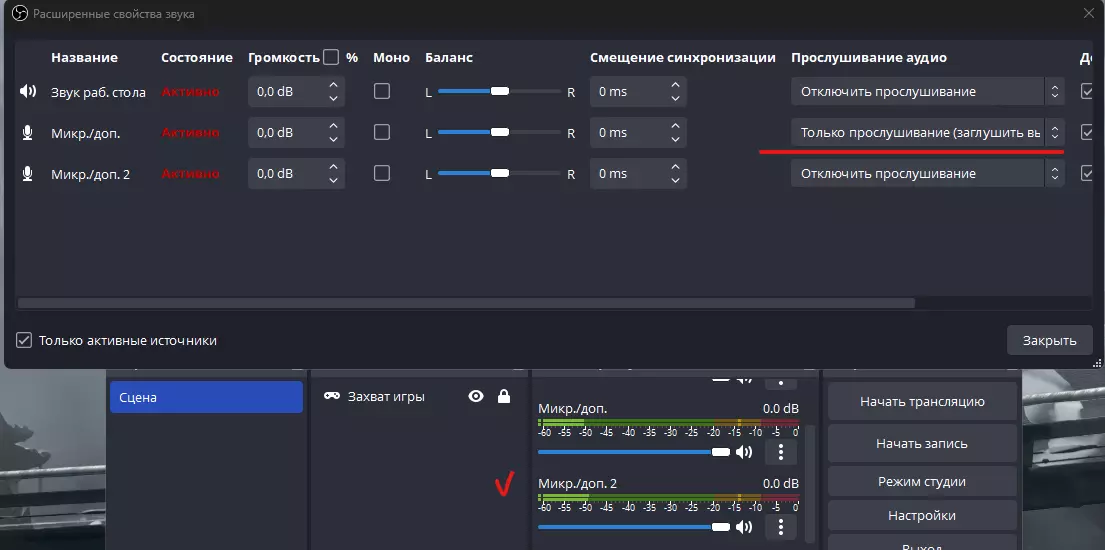
Task: Mute Микр./доп. in the mixer
Action: coord(744,452)
